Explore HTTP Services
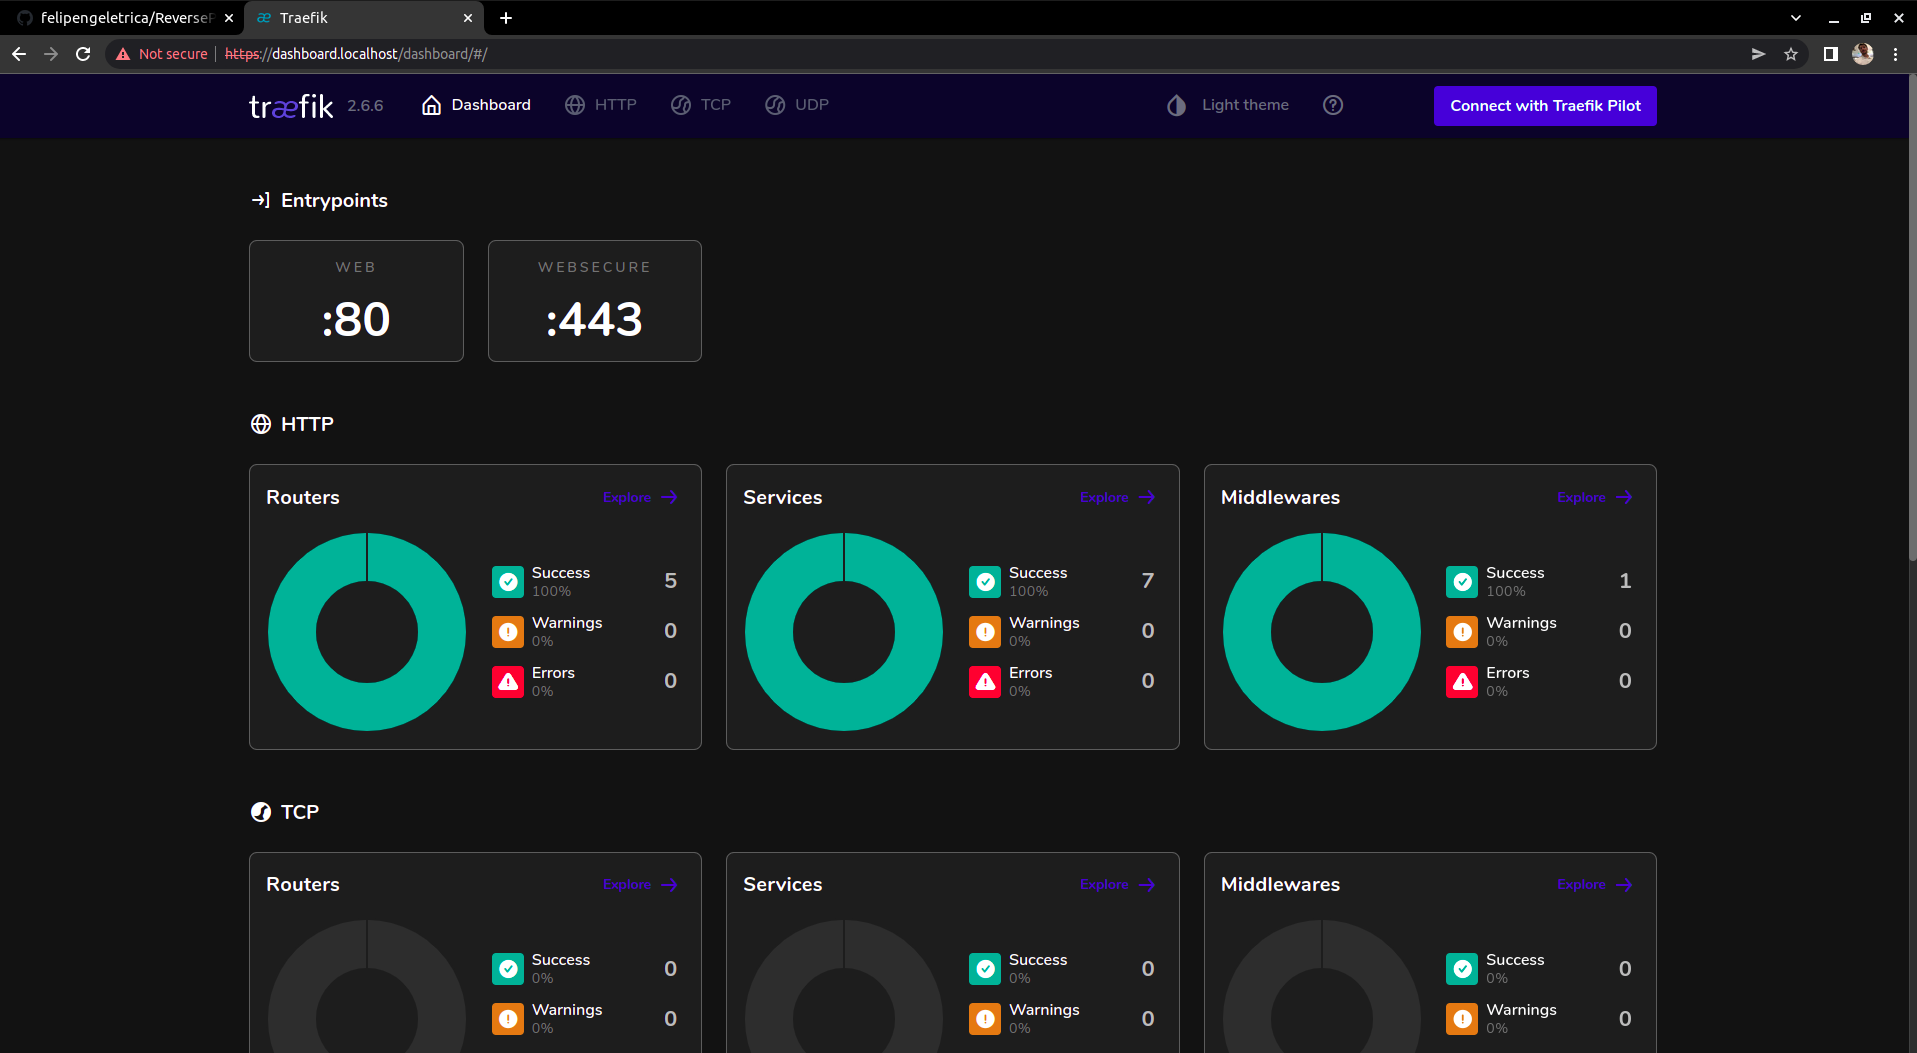This screenshot has width=1917, height=1053. 1117,497
